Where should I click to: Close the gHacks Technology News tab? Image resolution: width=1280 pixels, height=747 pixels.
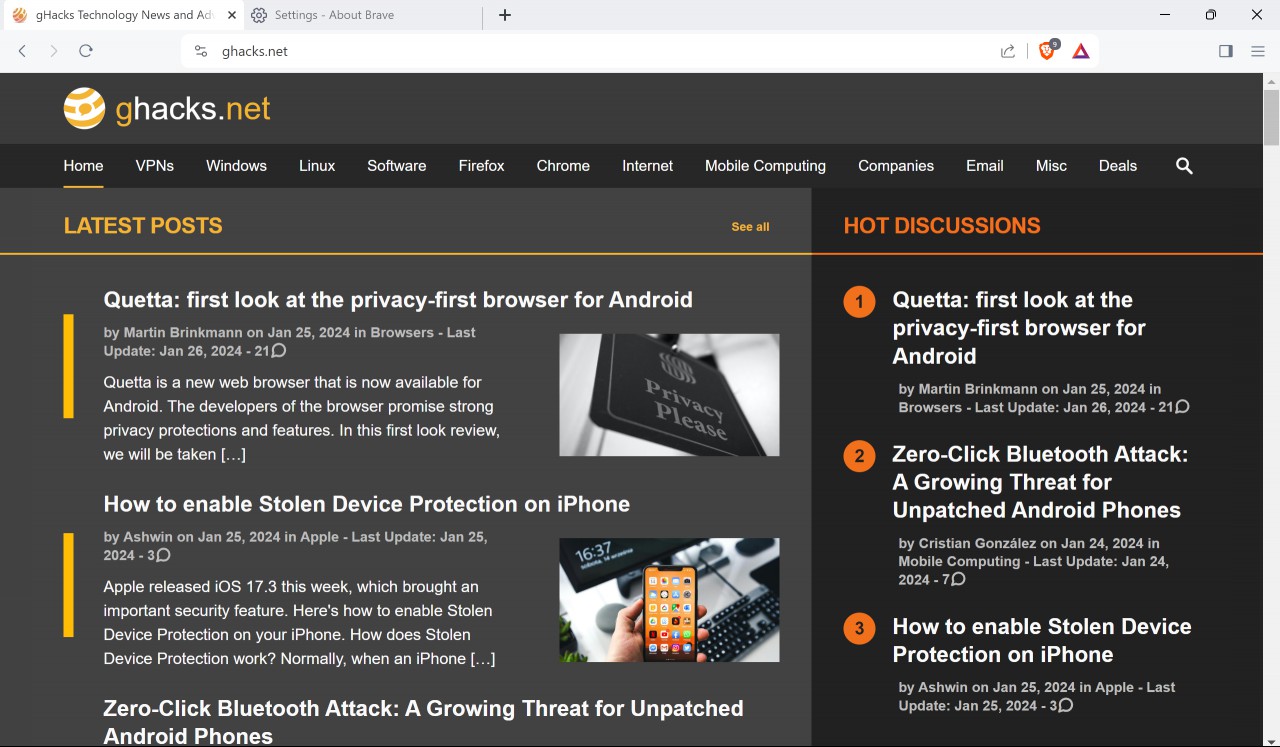(x=232, y=15)
